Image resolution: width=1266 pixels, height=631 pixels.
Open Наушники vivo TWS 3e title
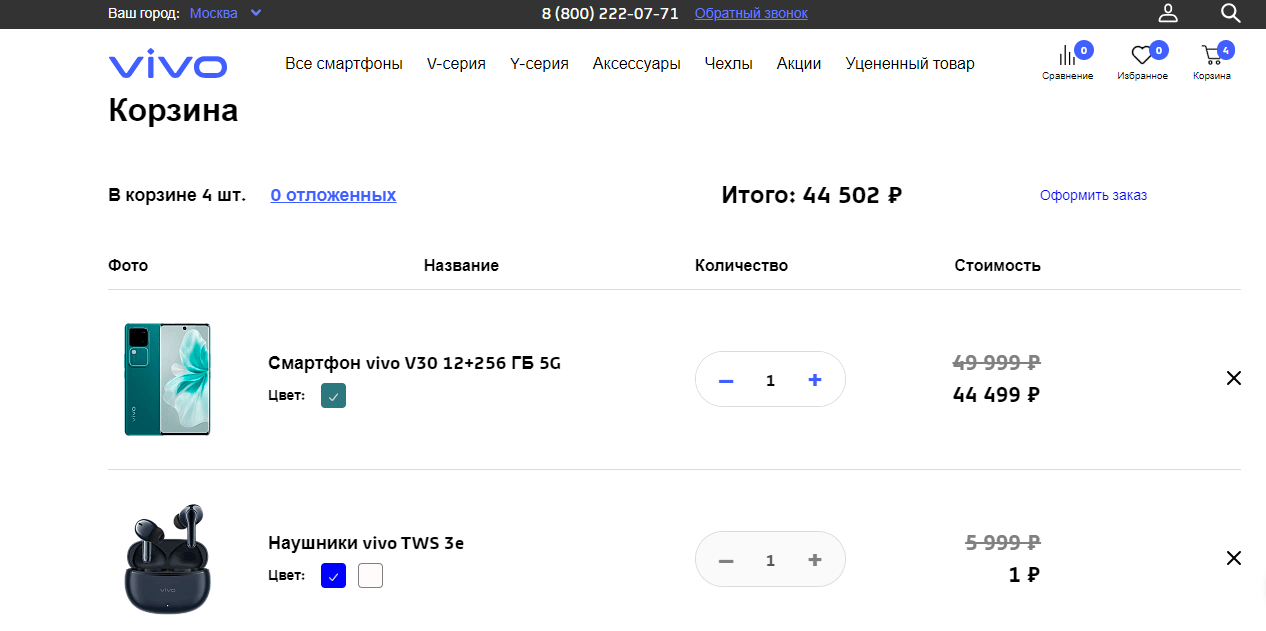(x=366, y=543)
